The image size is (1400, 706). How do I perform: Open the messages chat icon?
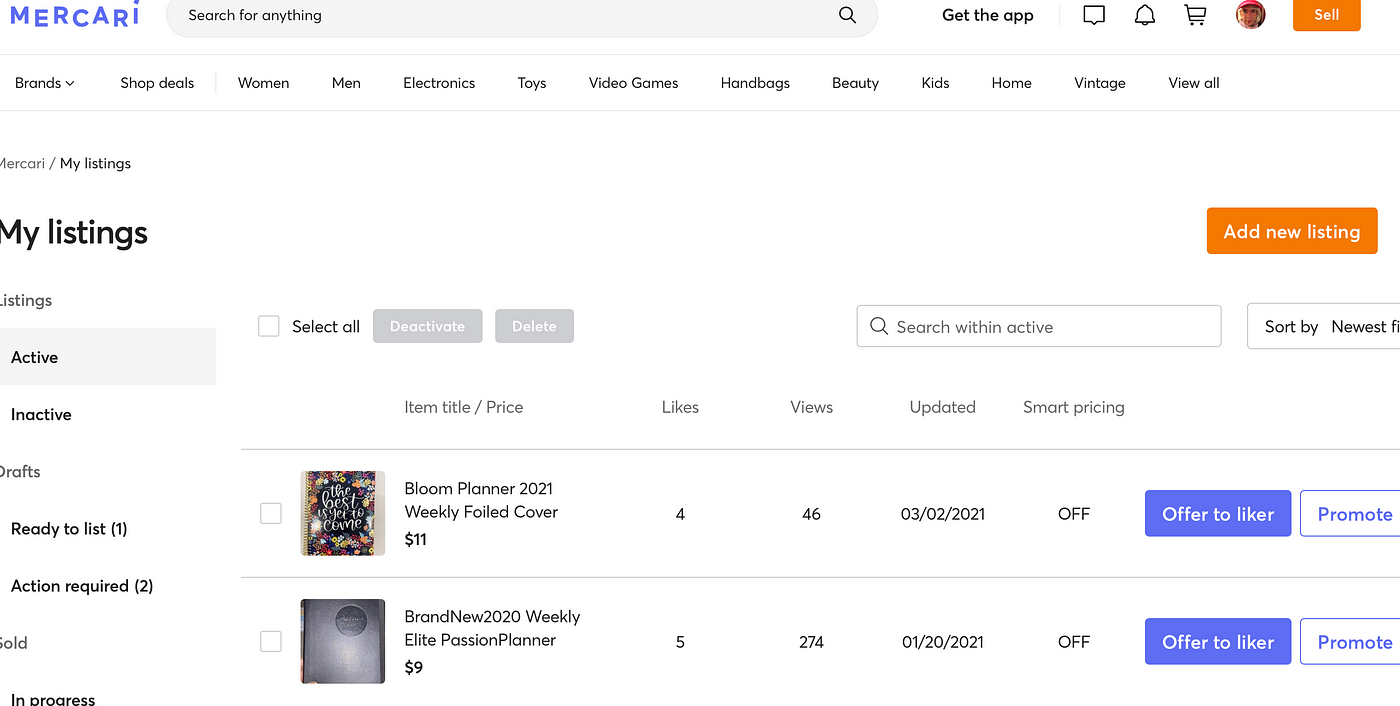click(1094, 15)
